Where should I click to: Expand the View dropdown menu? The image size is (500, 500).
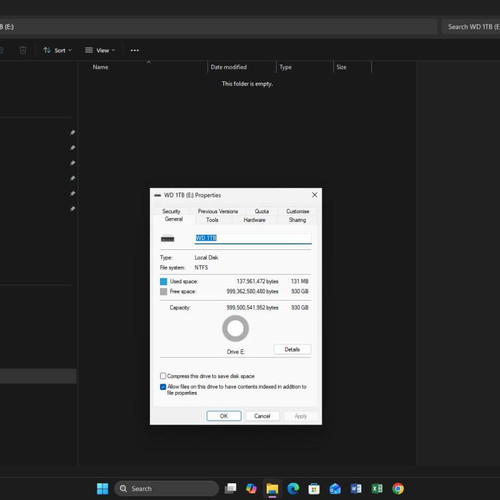click(100, 50)
